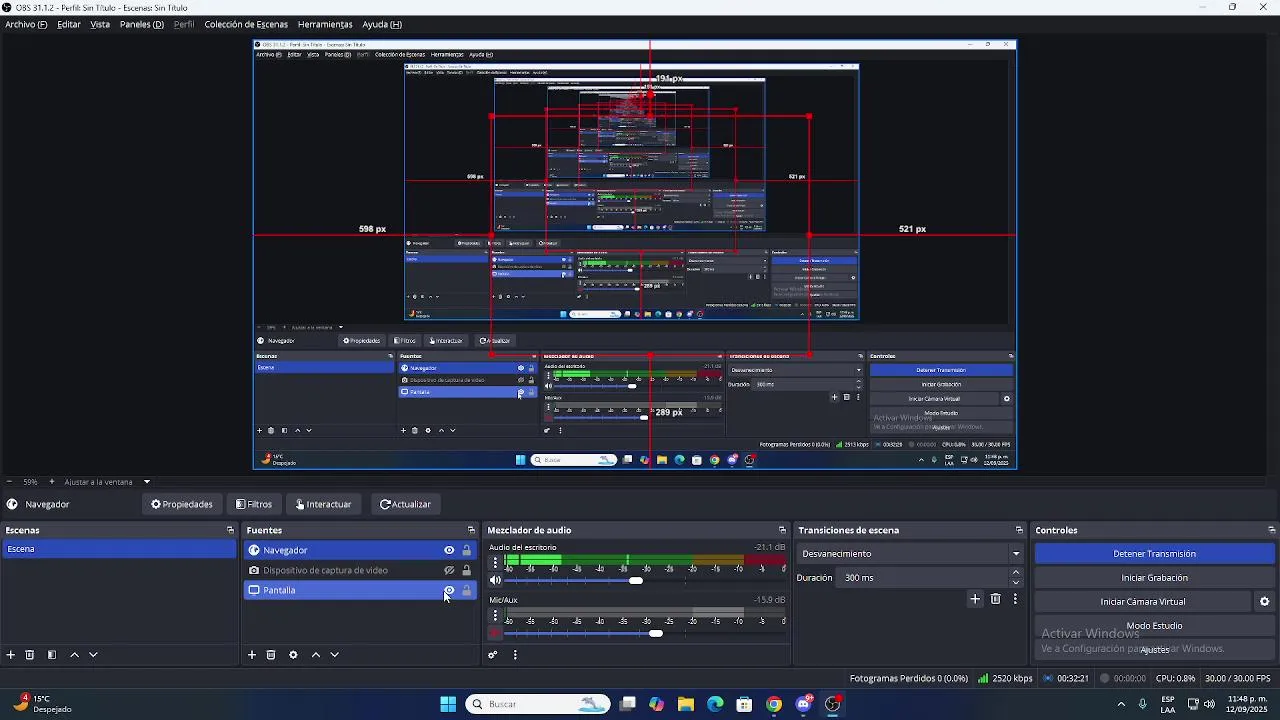The image size is (1280, 720).
Task: Show hidden system tray icons chevron
Action: 1121,704
